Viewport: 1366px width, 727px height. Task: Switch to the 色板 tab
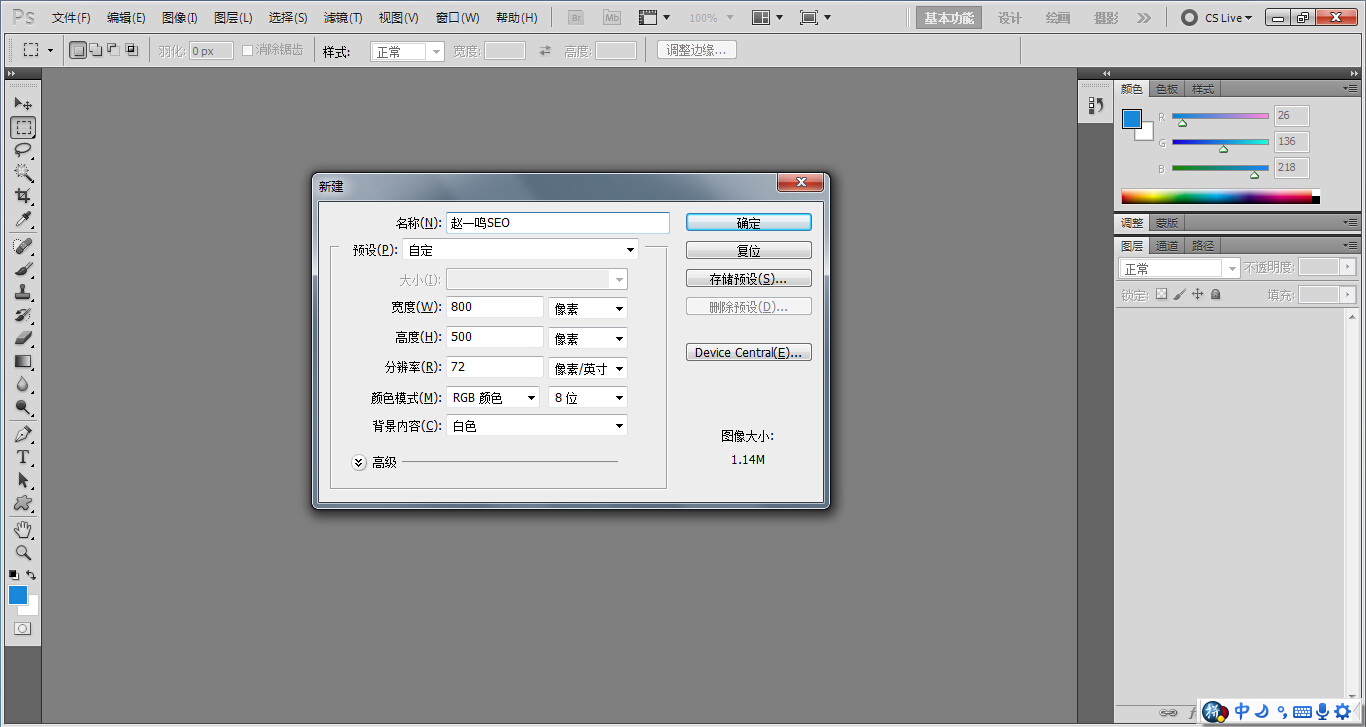pos(1166,88)
